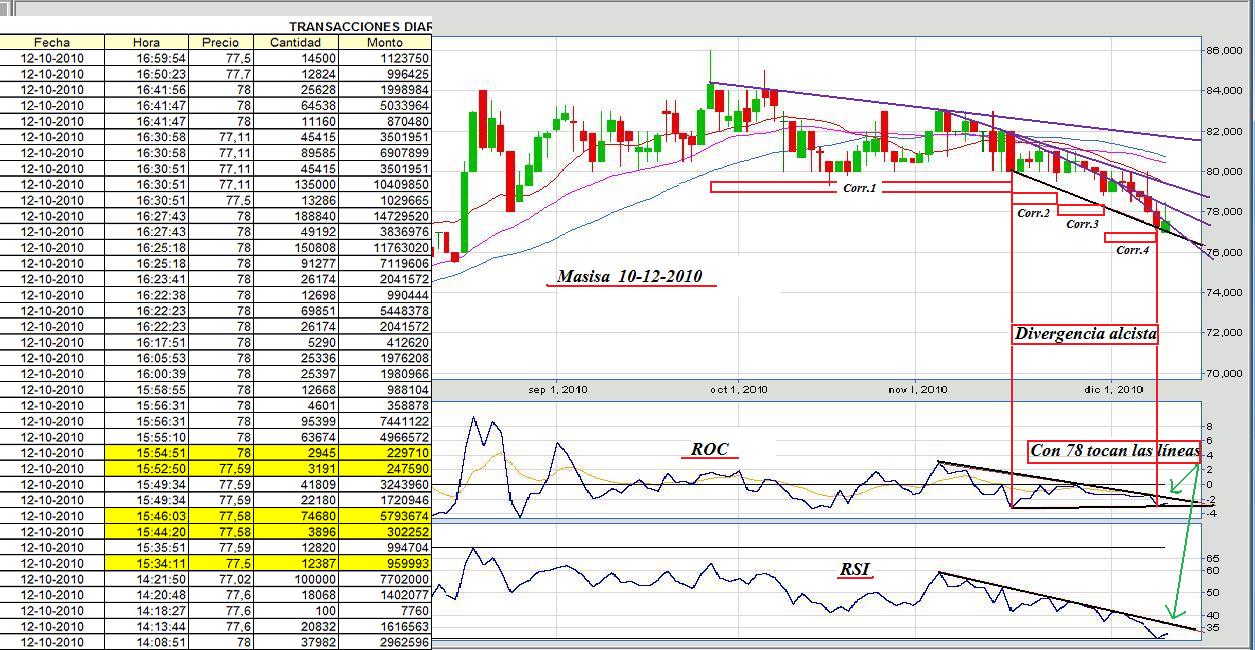The width and height of the screenshot is (1255, 650).
Task: Select the time cell 16:17:51
Action: (x=146, y=343)
